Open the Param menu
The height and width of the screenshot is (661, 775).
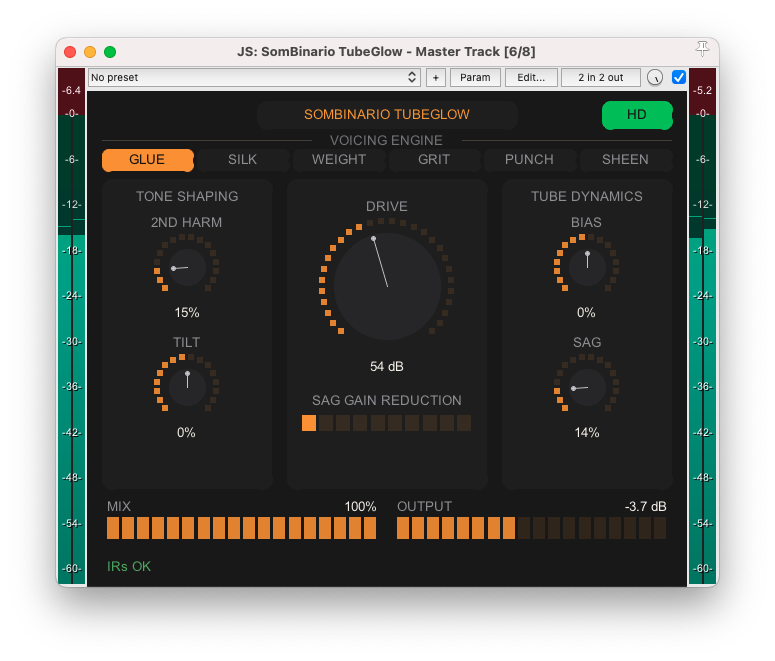pyautogui.click(x=475, y=78)
